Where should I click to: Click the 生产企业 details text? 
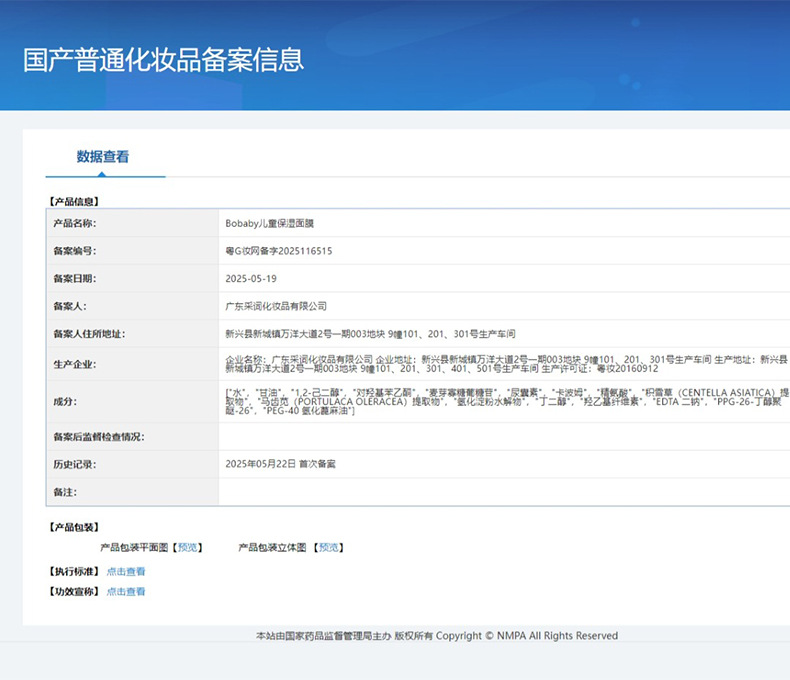[506, 364]
